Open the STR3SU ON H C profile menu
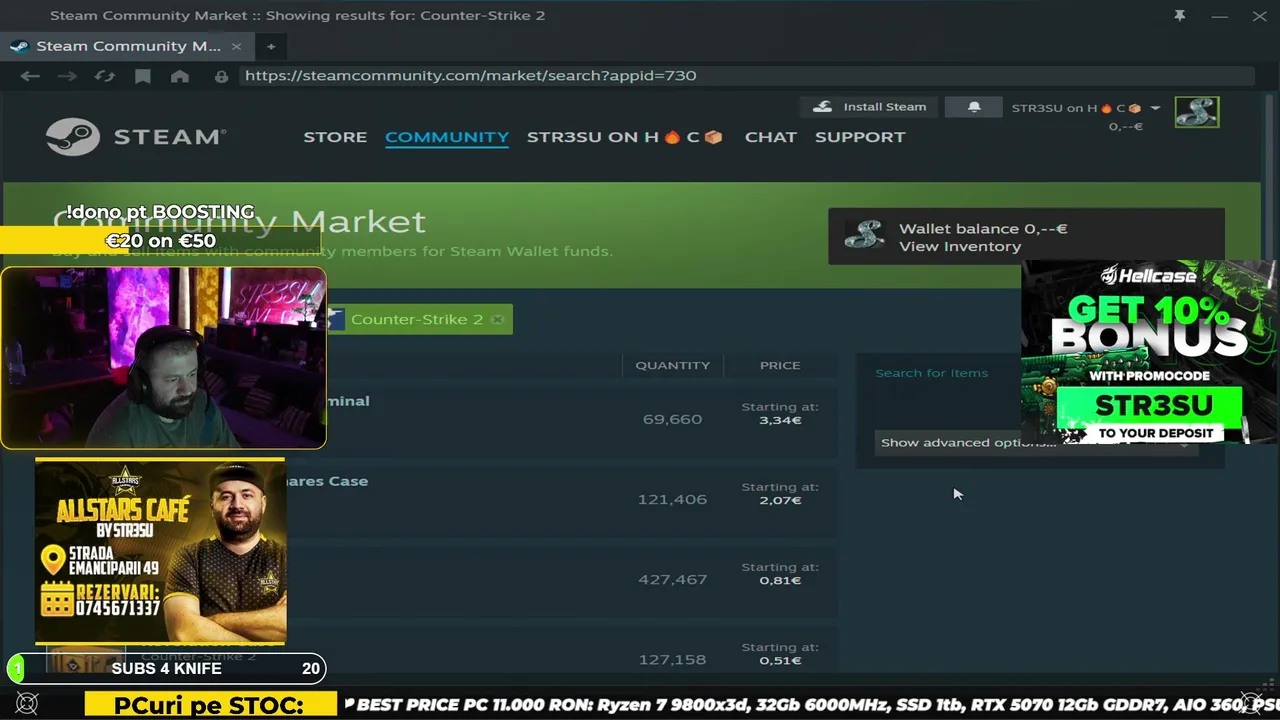The image size is (1280, 720). 625,137
